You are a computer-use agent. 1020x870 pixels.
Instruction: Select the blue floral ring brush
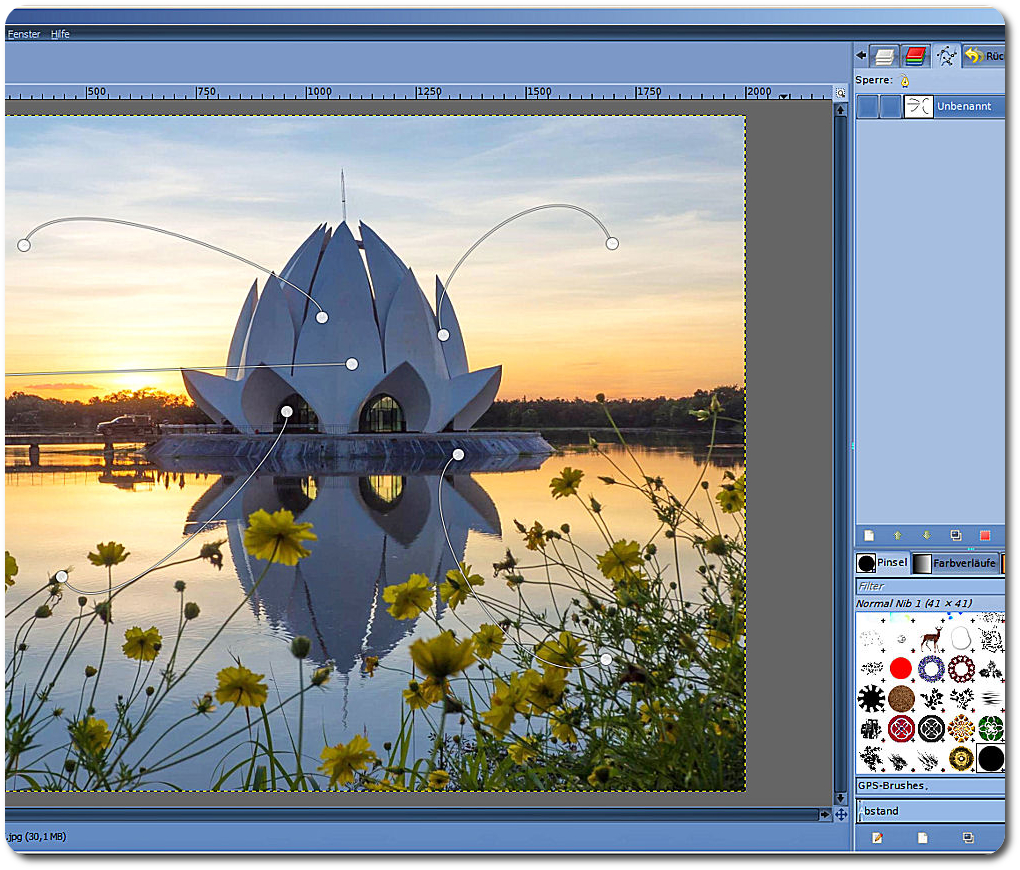(x=931, y=668)
